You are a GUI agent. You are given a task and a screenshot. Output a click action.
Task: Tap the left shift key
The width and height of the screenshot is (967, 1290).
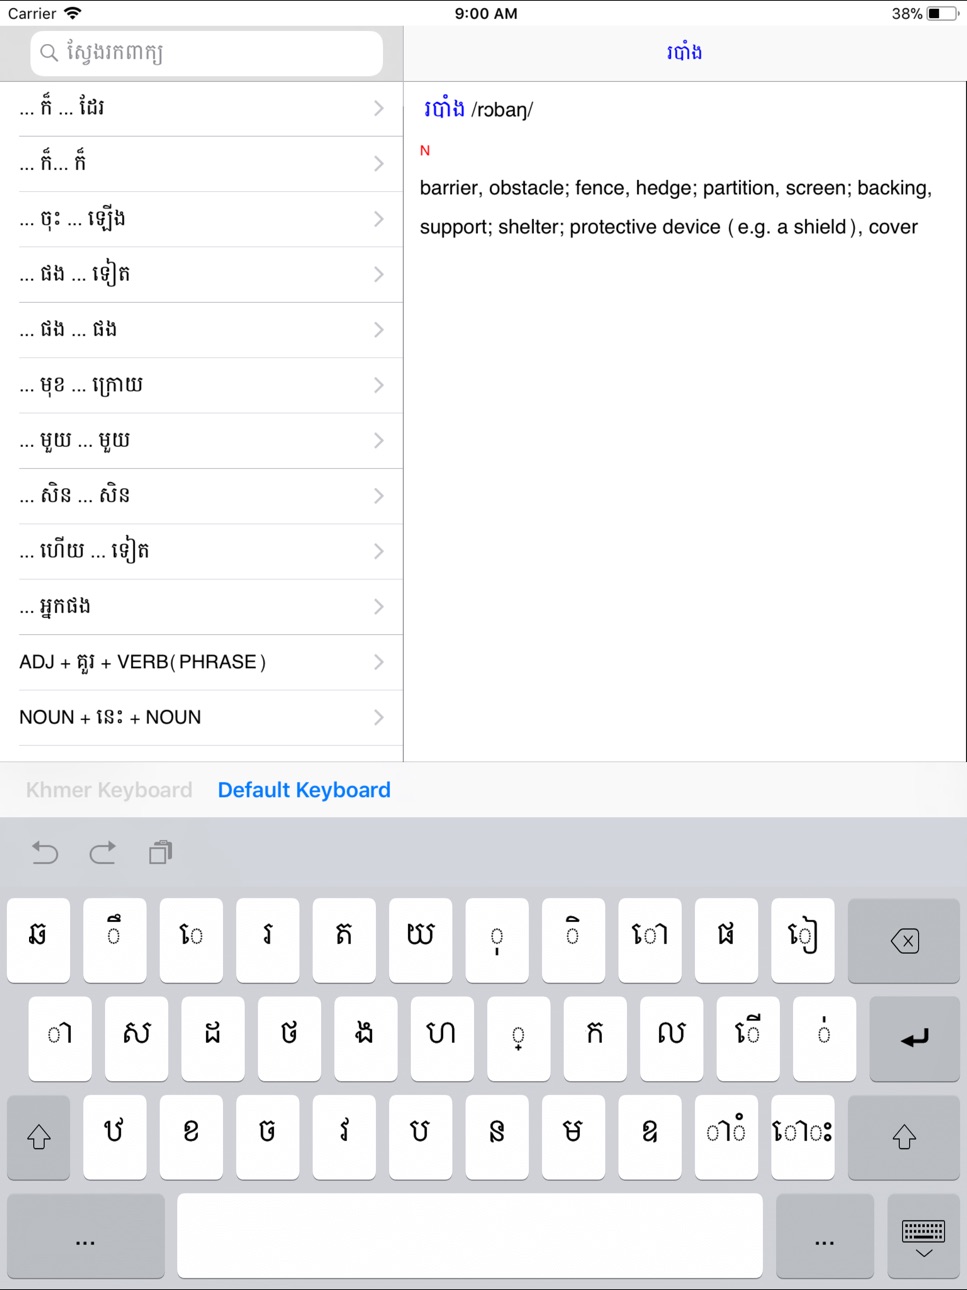click(39, 1137)
